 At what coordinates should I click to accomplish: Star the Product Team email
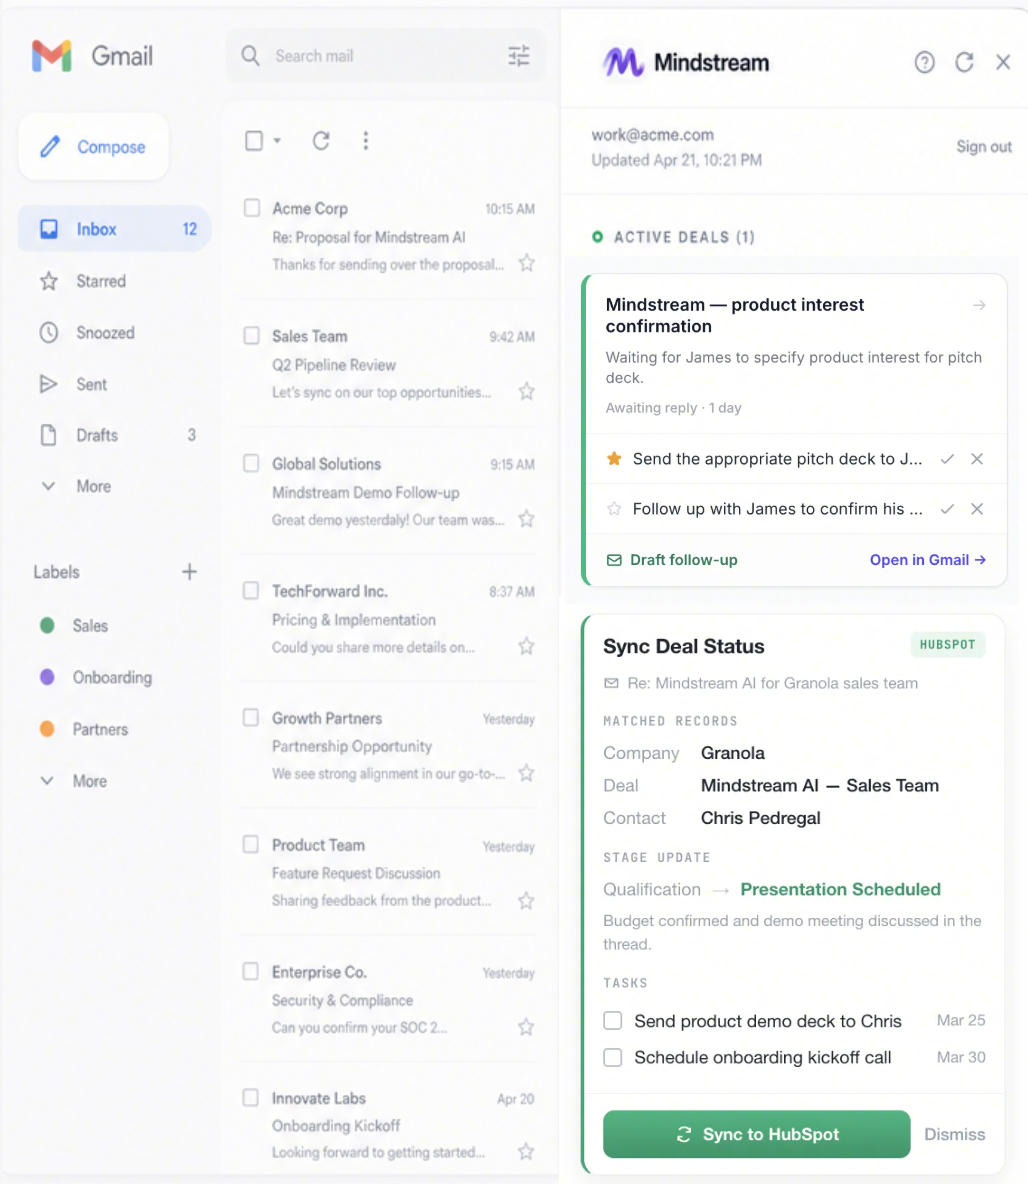(526, 901)
